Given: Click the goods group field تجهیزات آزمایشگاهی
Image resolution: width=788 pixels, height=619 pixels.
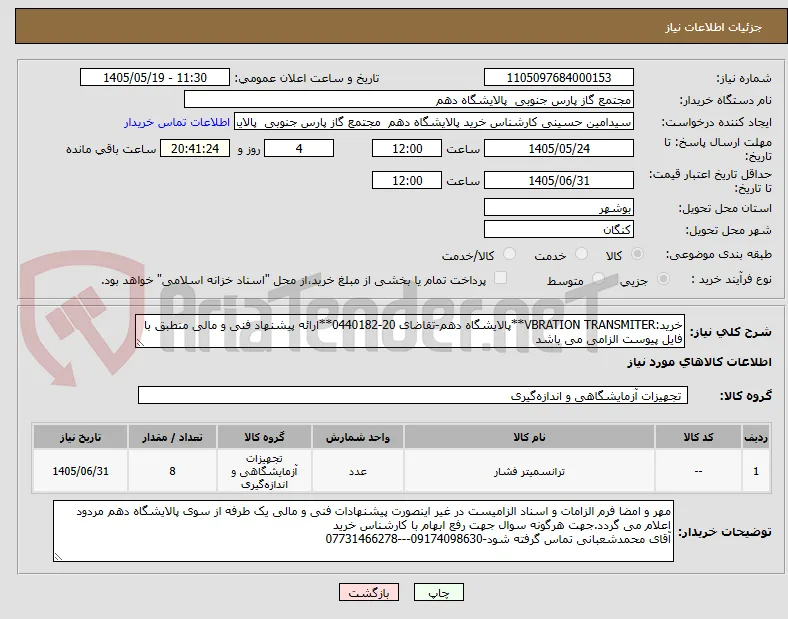Looking at the screenshot, I should click(413, 395).
